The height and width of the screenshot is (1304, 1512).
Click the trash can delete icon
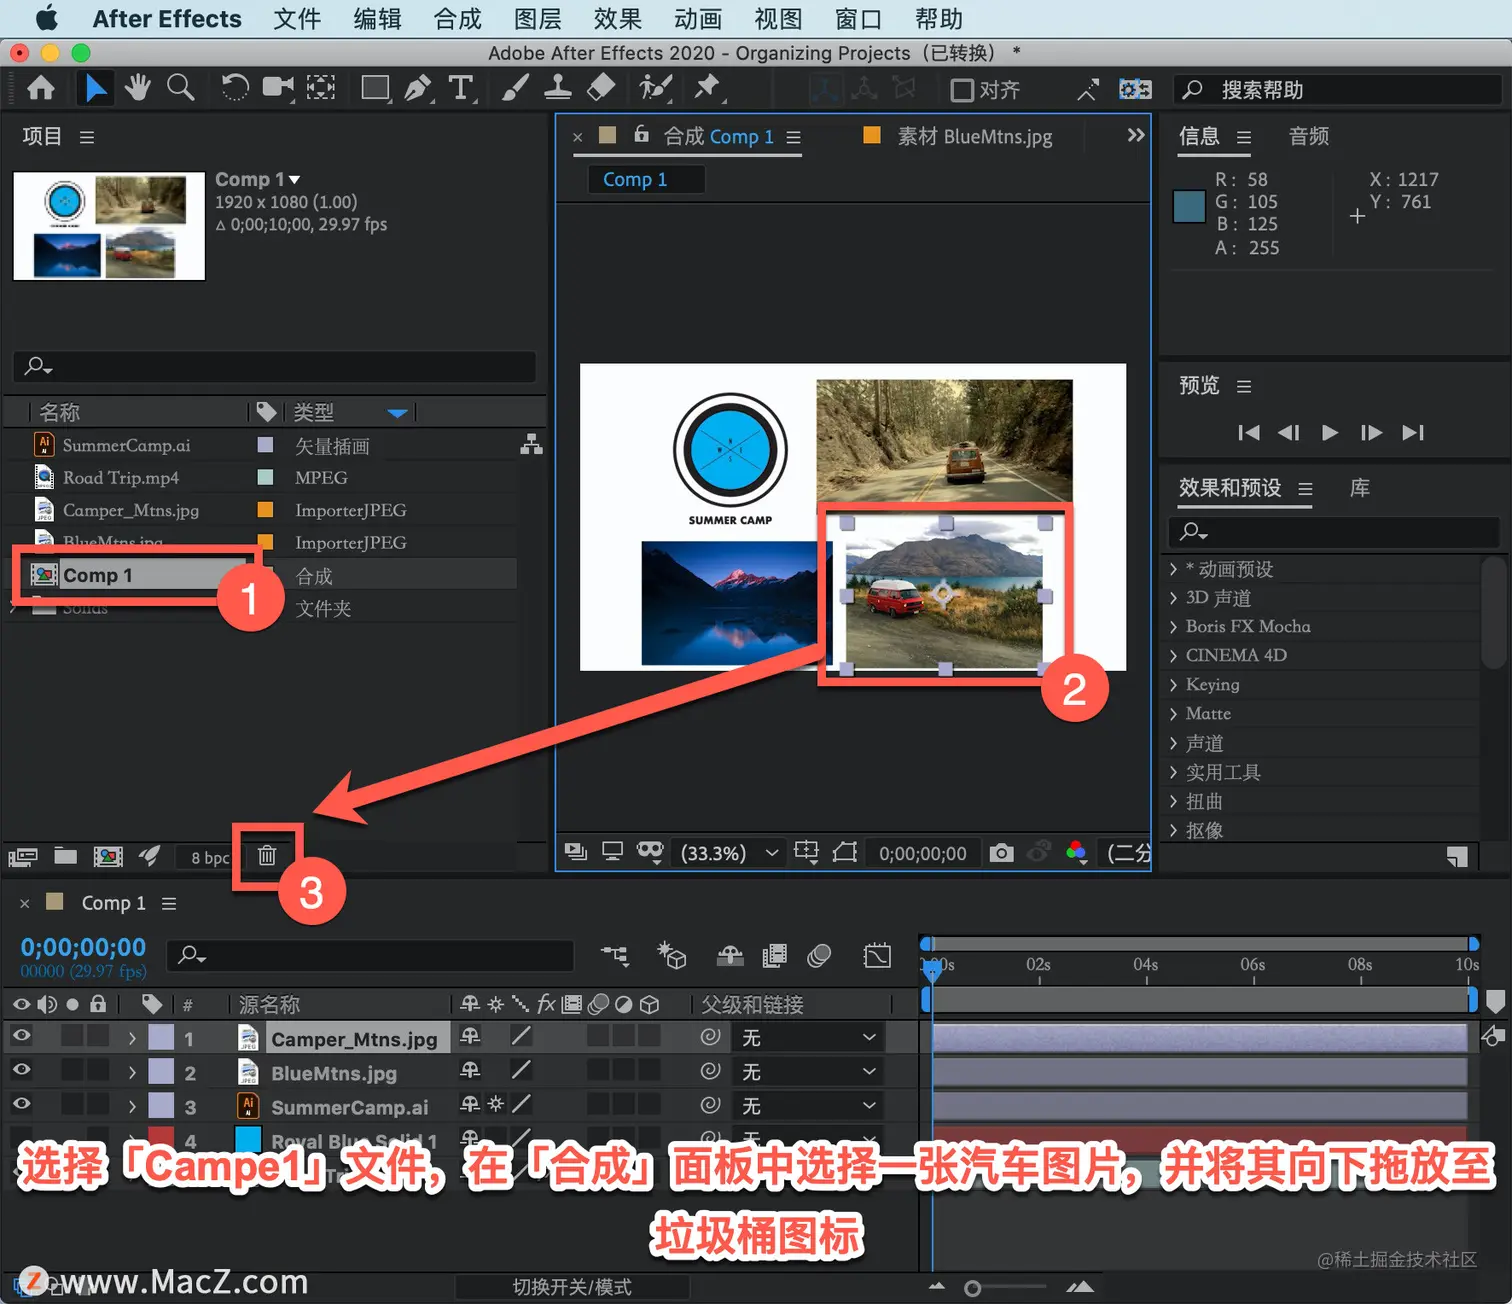pos(267,855)
